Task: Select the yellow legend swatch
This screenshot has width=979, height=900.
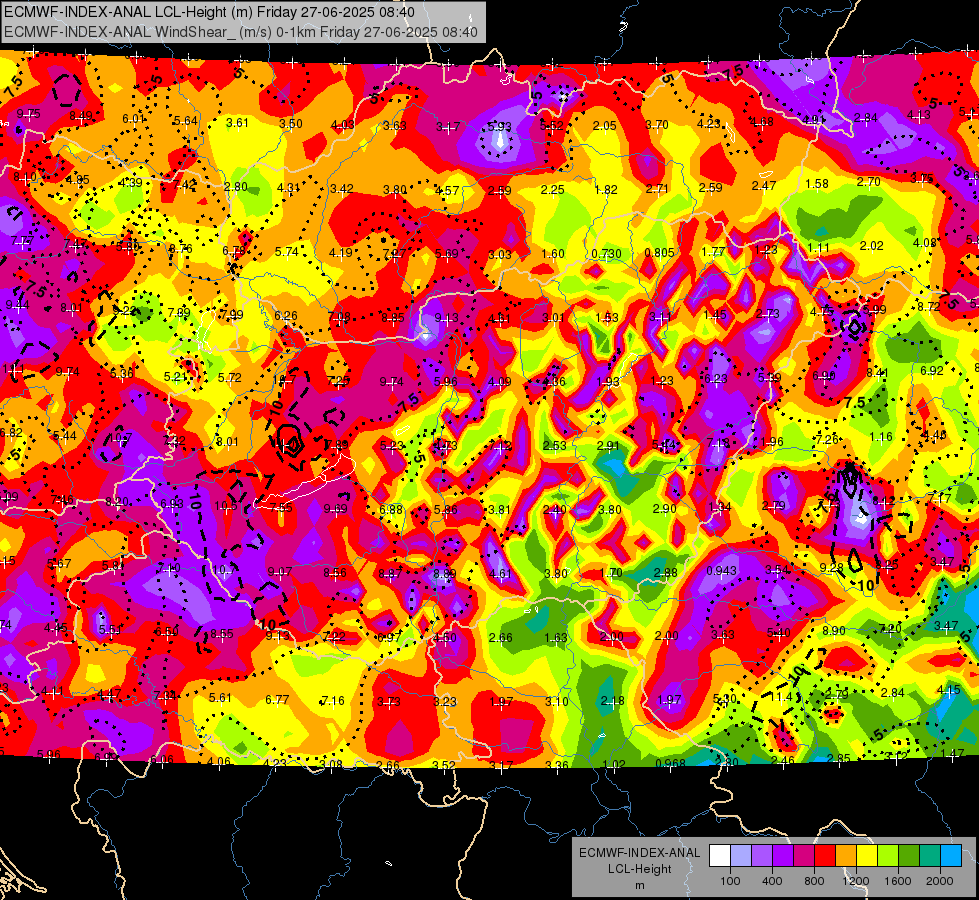Action: pos(867,856)
